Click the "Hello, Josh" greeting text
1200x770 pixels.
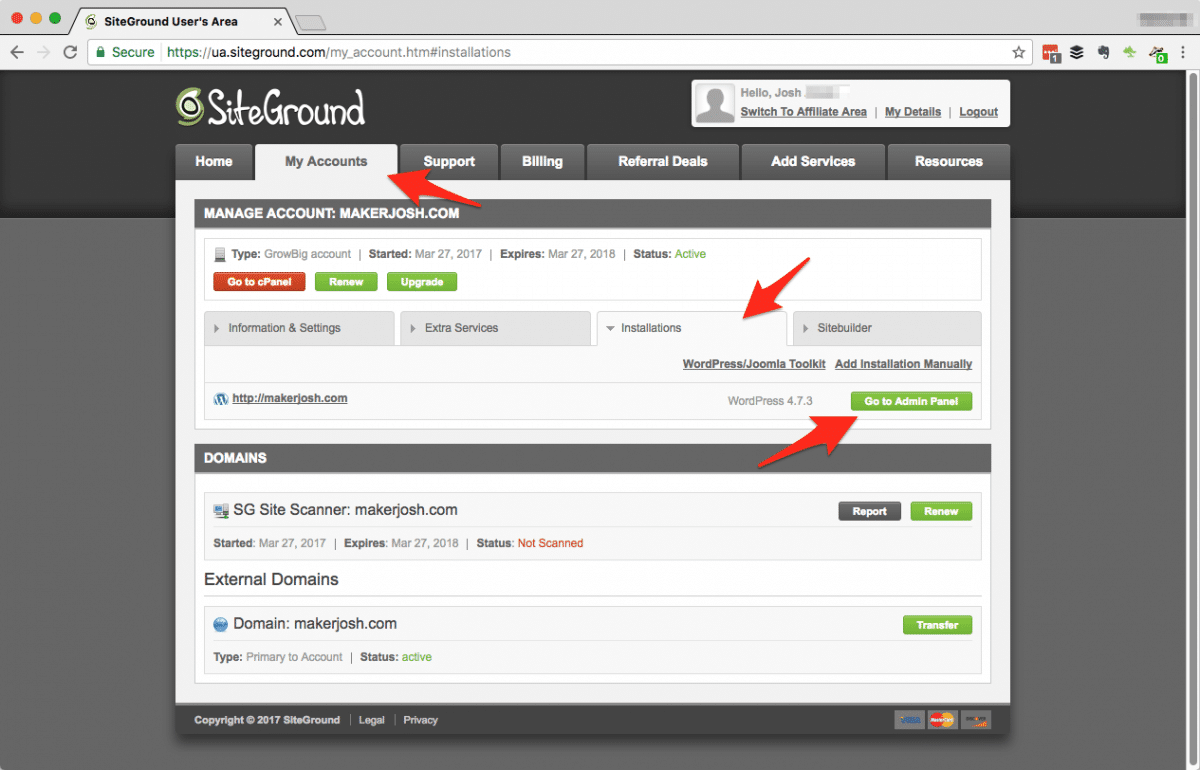pyautogui.click(x=771, y=93)
